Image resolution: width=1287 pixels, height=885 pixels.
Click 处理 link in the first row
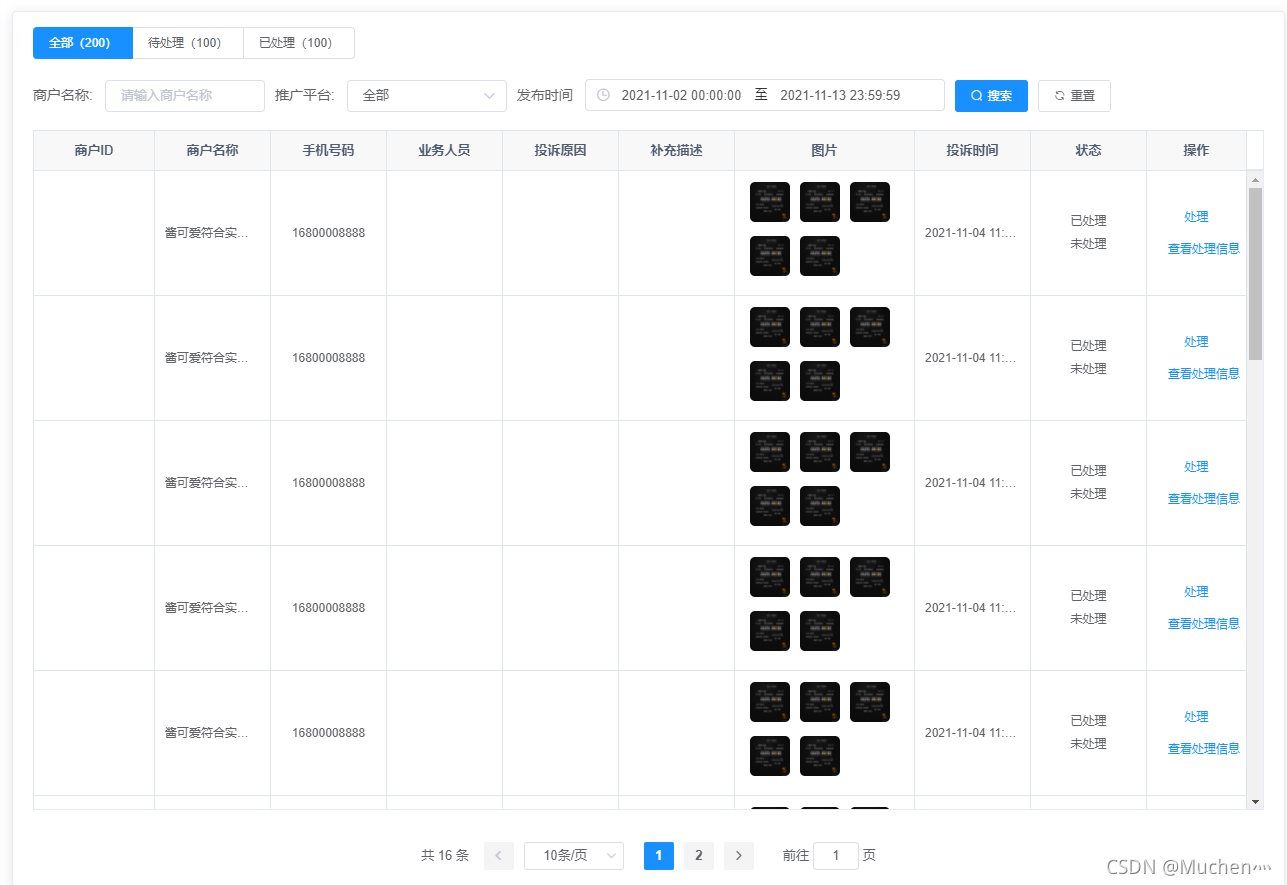point(1196,217)
